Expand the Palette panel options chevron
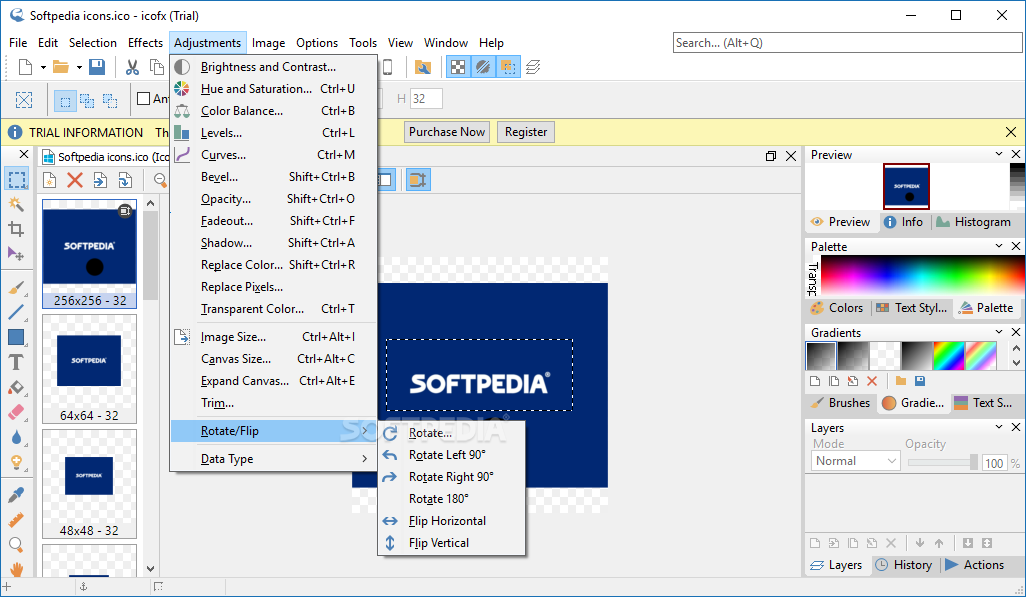This screenshot has width=1026, height=597. [x=999, y=246]
